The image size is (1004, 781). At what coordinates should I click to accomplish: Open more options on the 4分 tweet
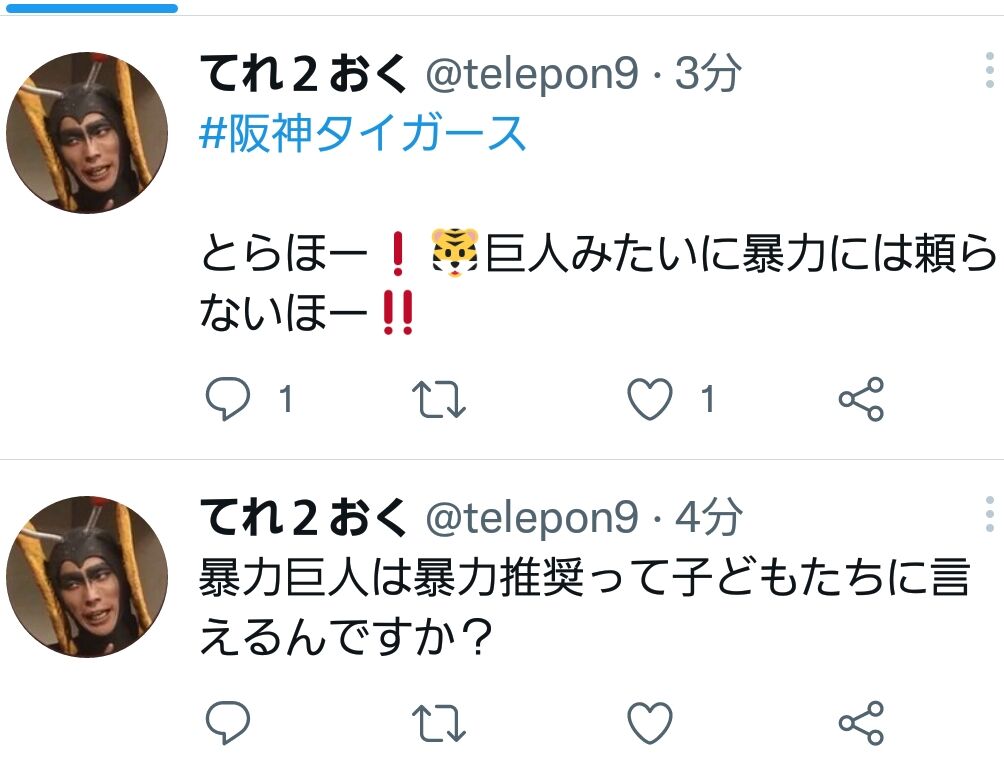(x=990, y=513)
